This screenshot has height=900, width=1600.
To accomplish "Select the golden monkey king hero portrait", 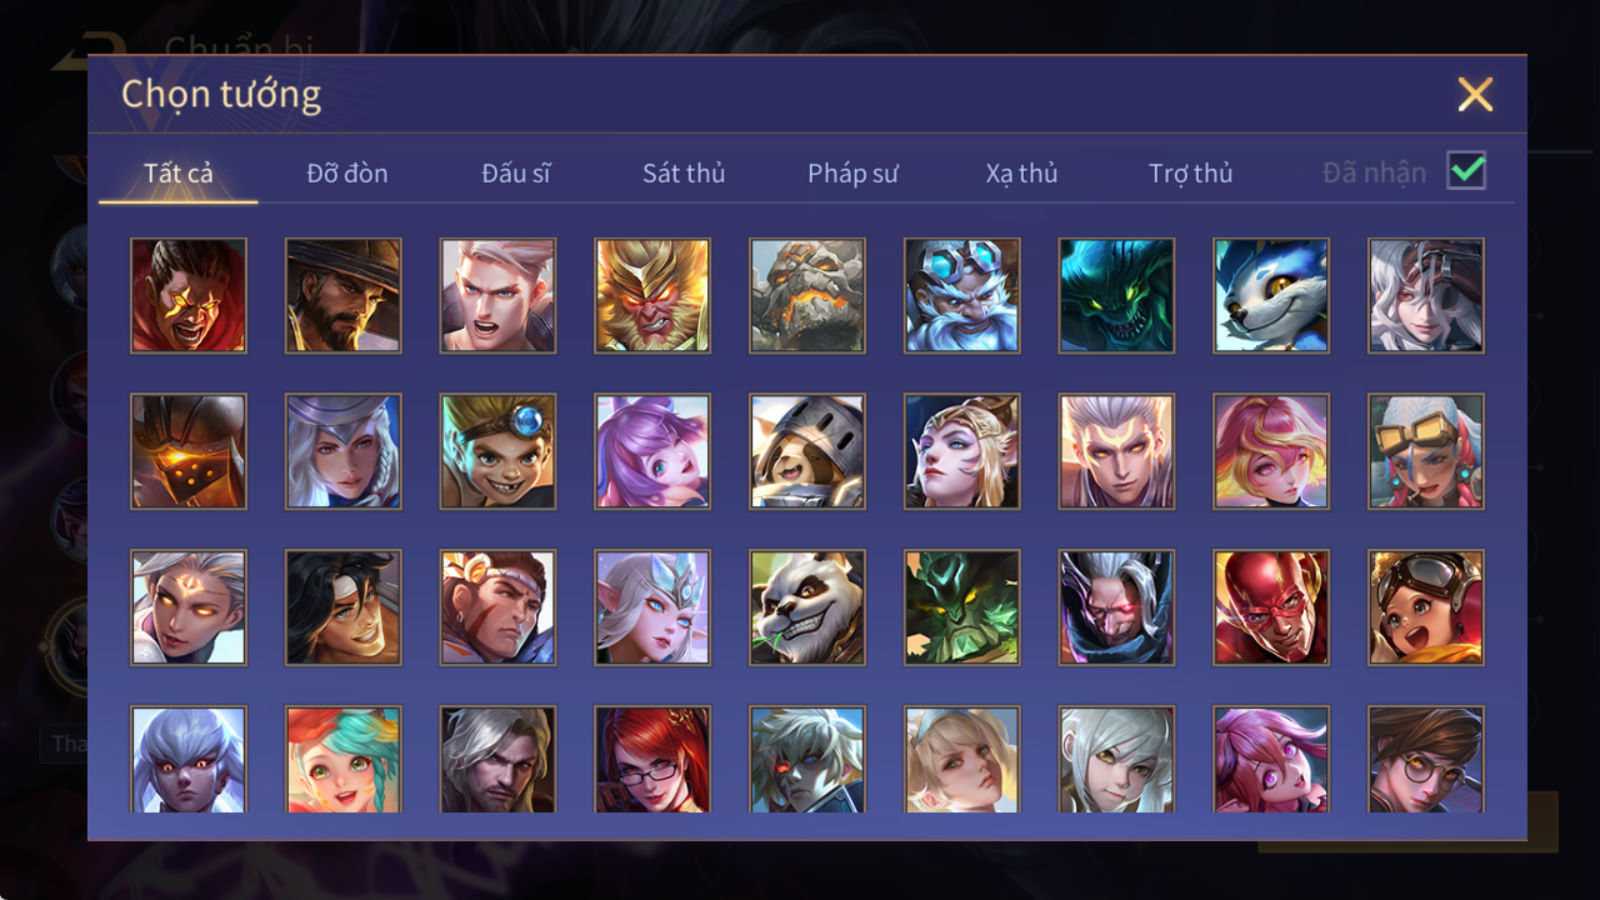I will (652, 295).
